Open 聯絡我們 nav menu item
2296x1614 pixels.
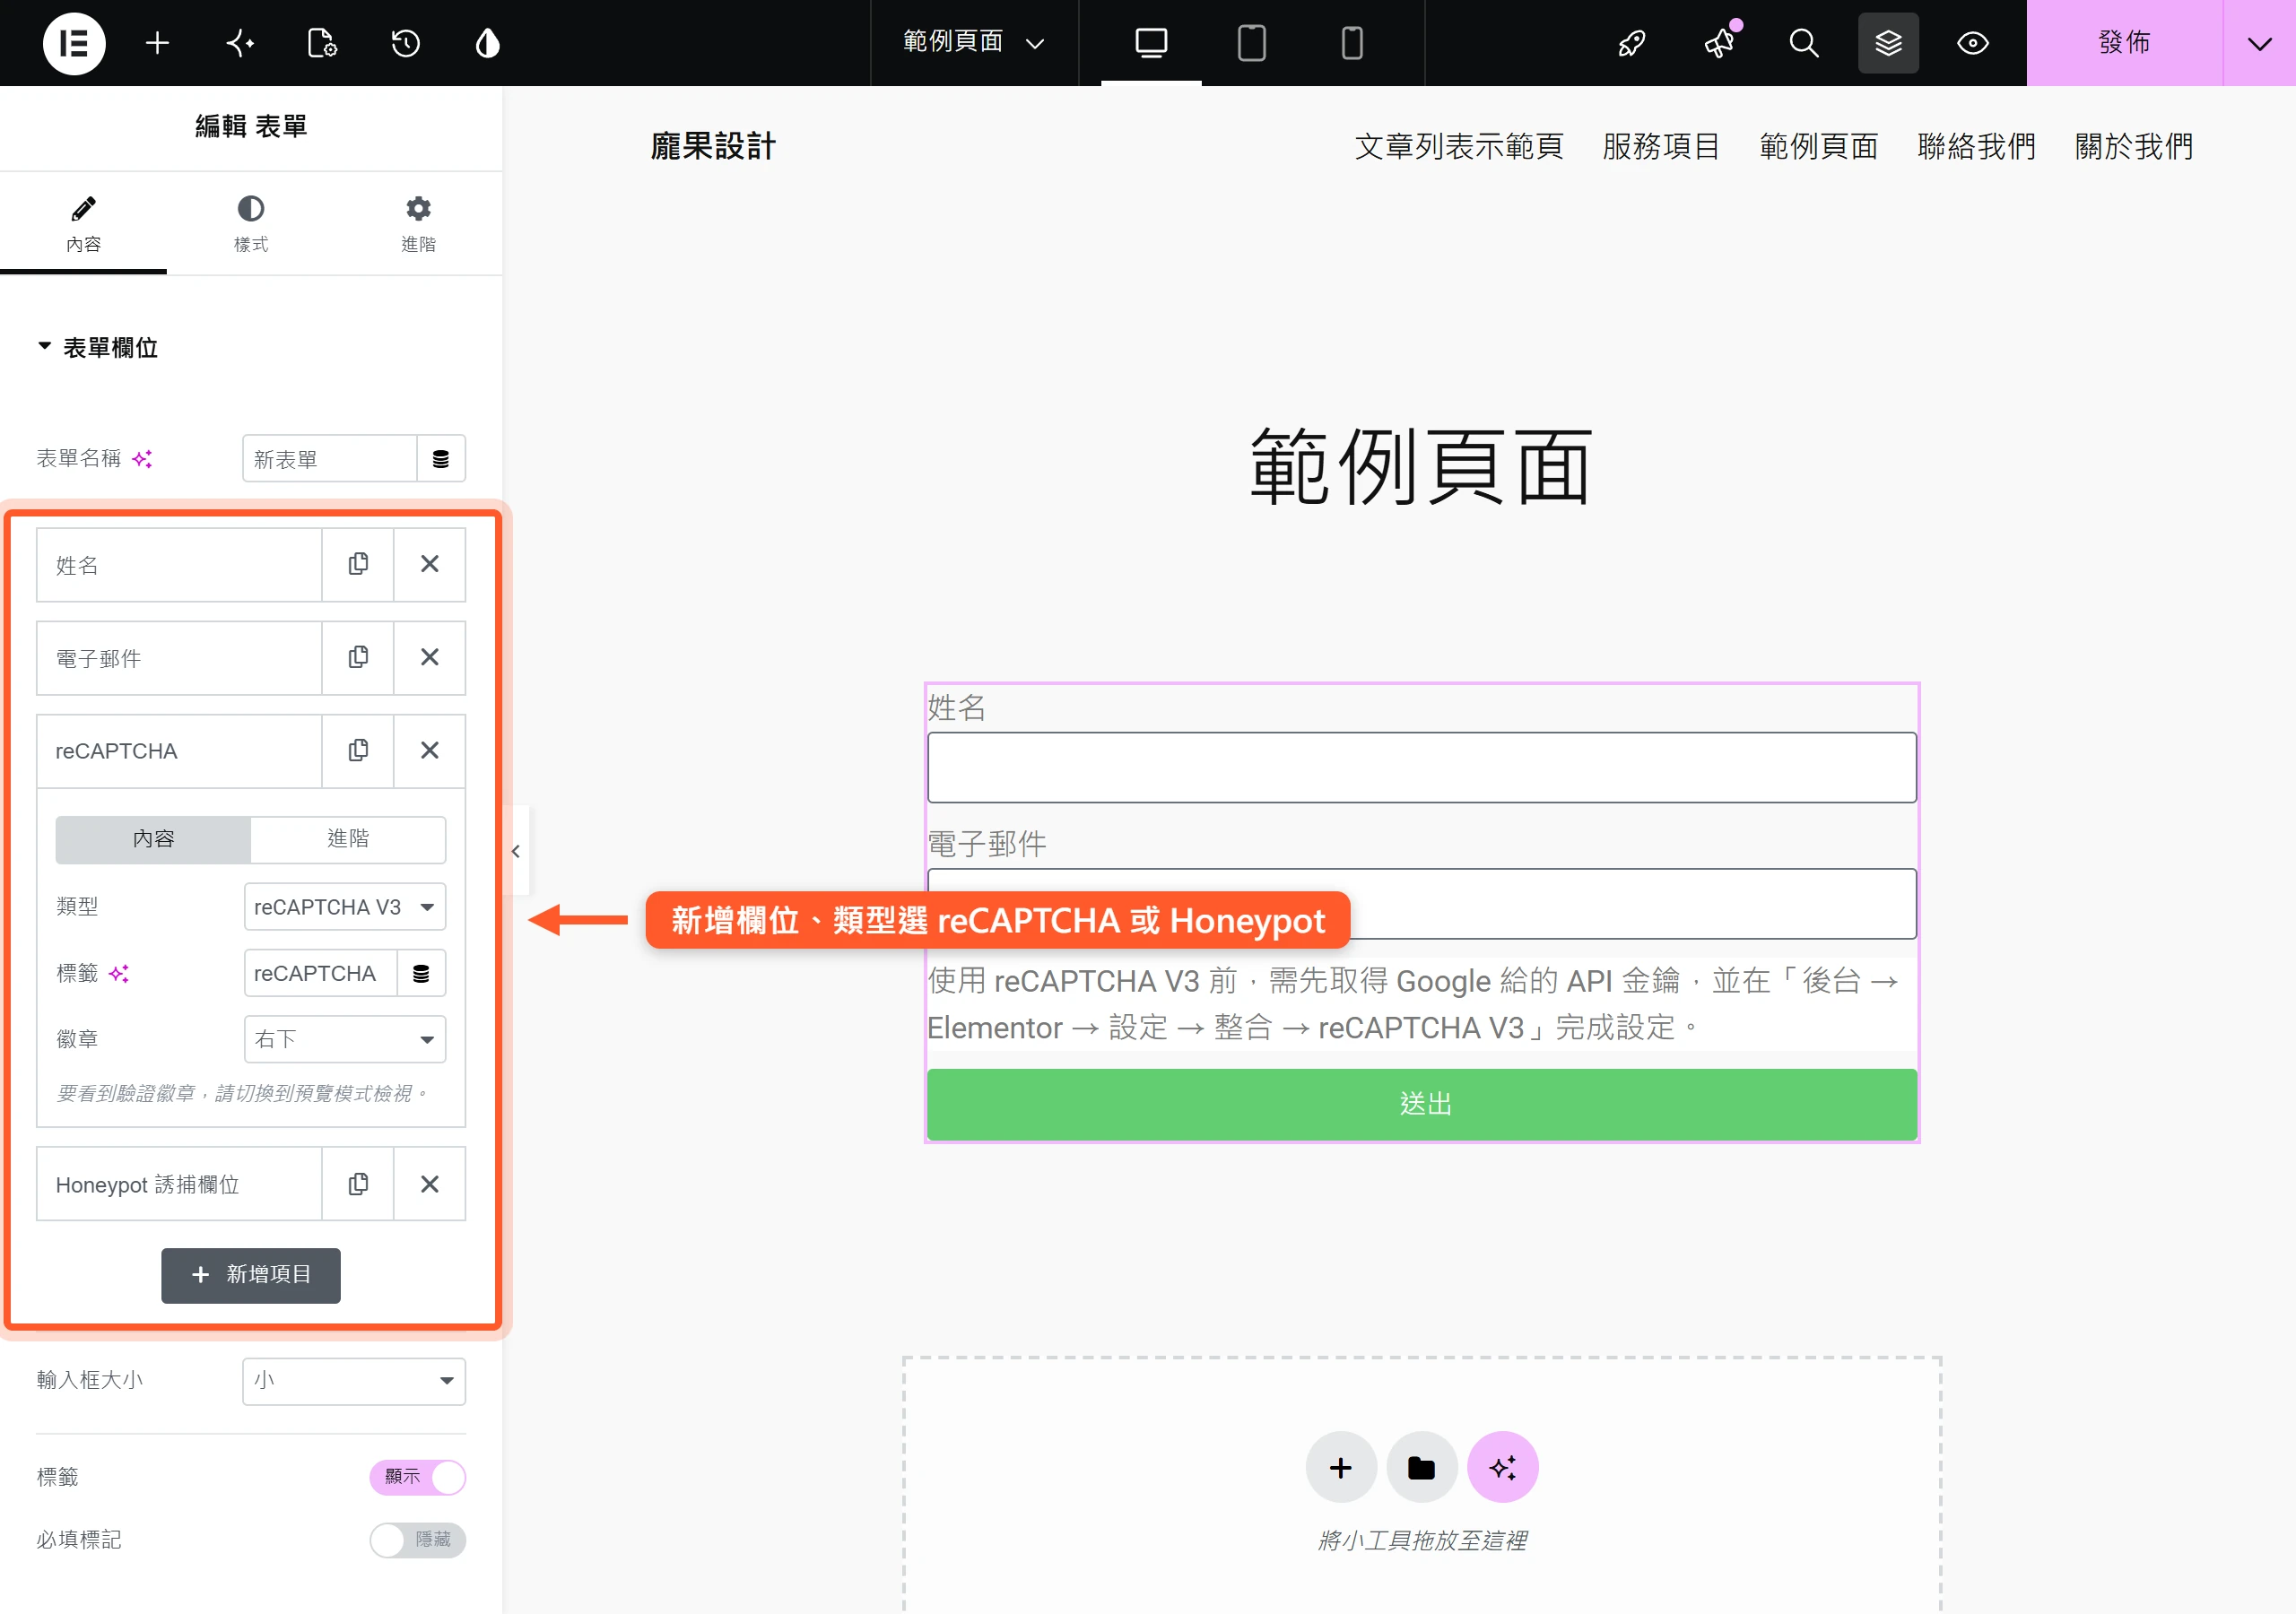point(1976,147)
